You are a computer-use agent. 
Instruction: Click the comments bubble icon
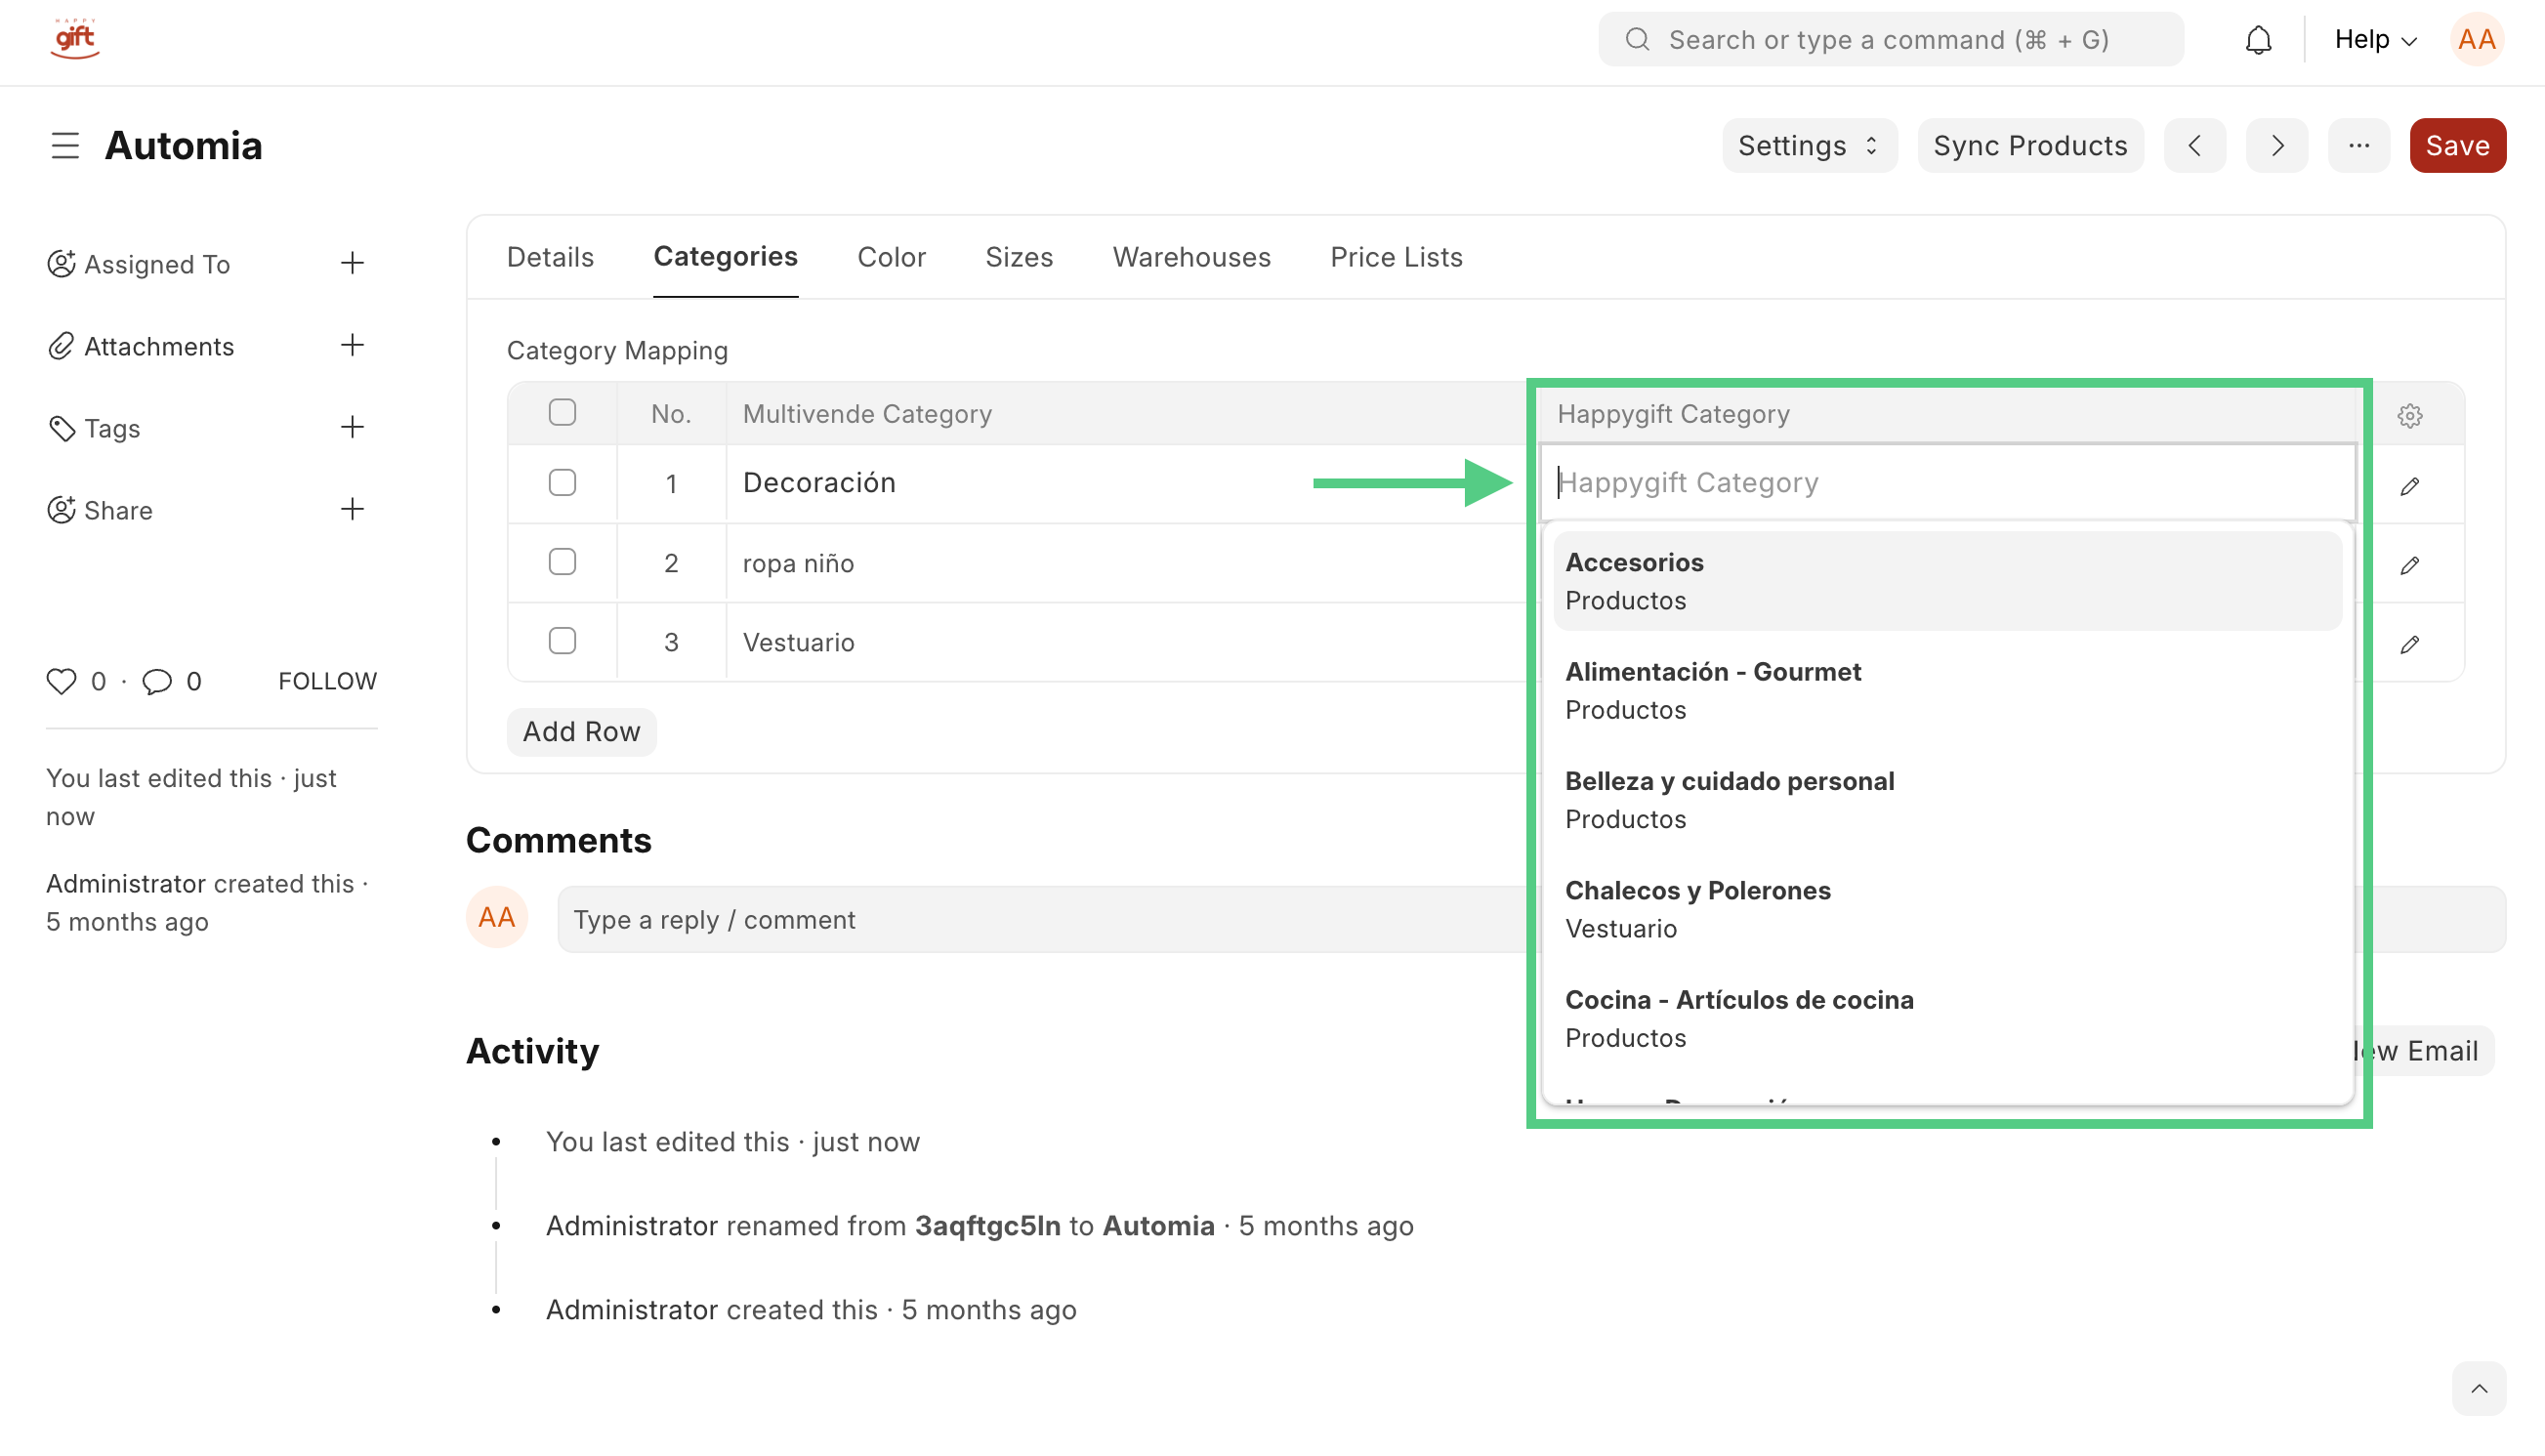[157, 682]
